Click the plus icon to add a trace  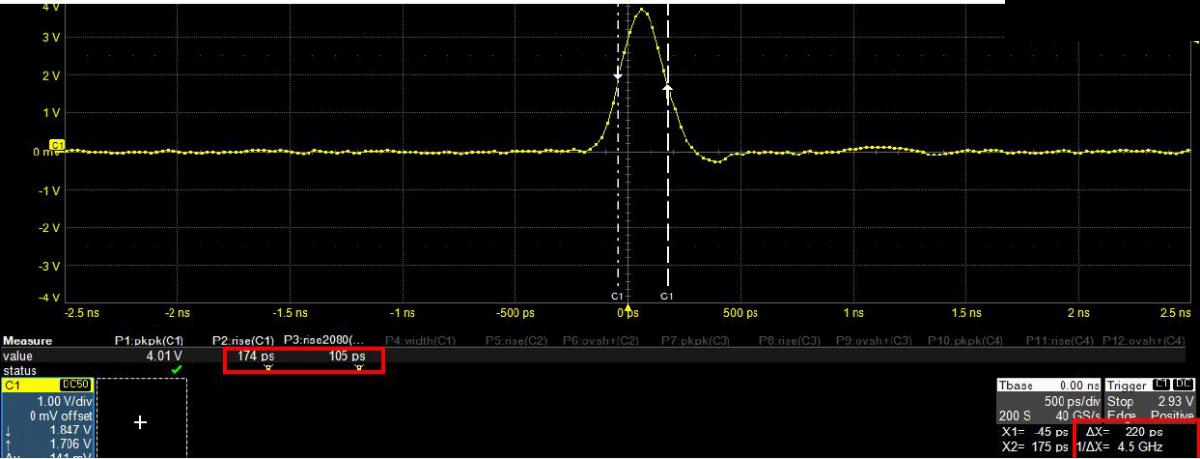click(141, 423)
